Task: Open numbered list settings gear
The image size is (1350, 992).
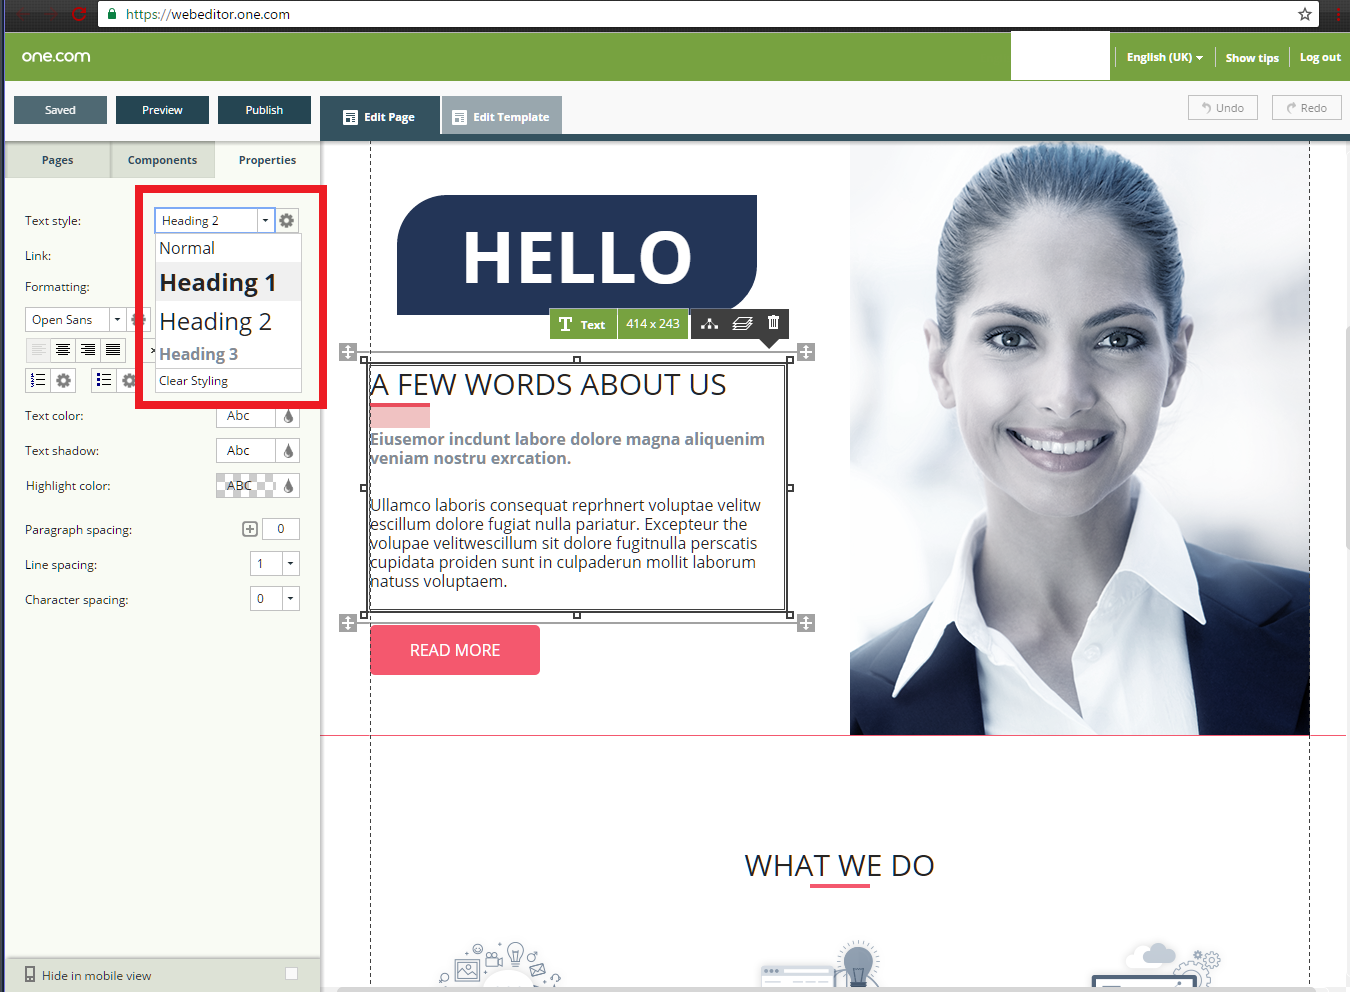Action: tap(64, 380)
